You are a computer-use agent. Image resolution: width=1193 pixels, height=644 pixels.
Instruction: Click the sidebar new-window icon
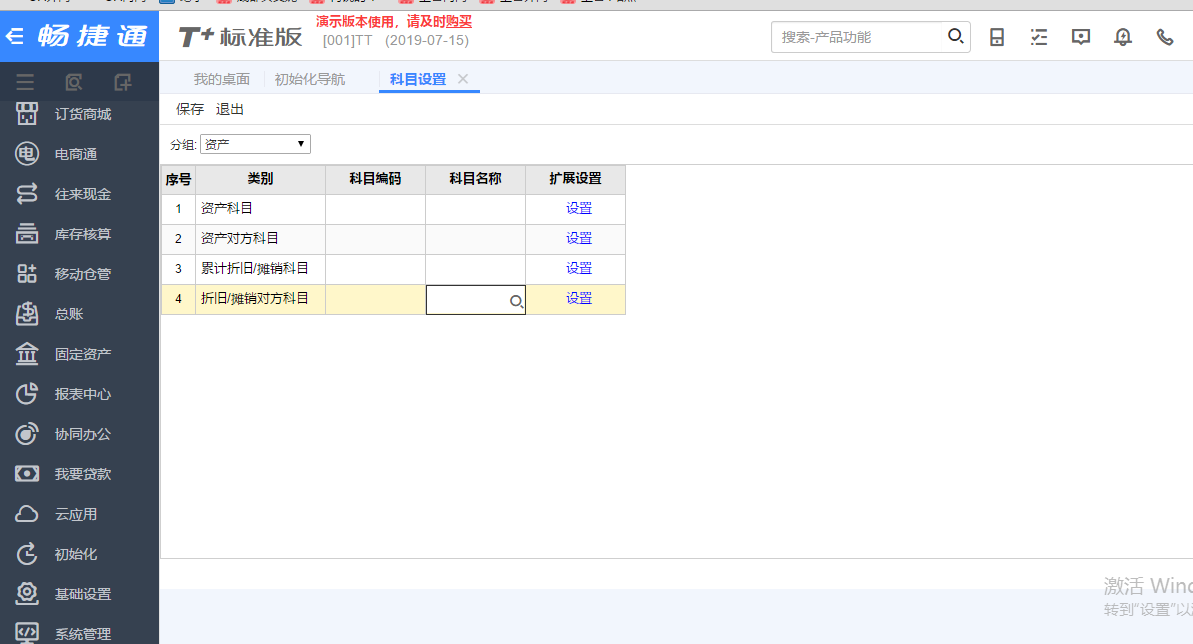click(x=122, y=82)
